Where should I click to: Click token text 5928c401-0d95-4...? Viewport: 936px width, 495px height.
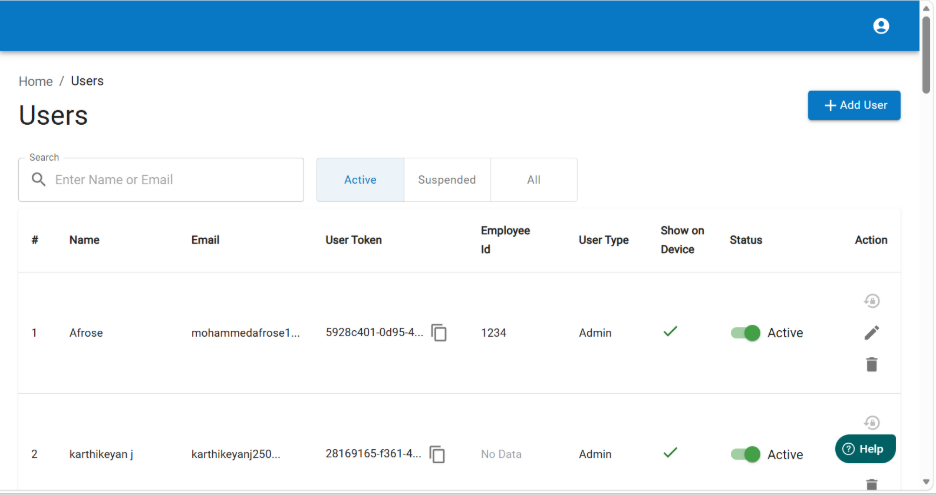(374, 333)
